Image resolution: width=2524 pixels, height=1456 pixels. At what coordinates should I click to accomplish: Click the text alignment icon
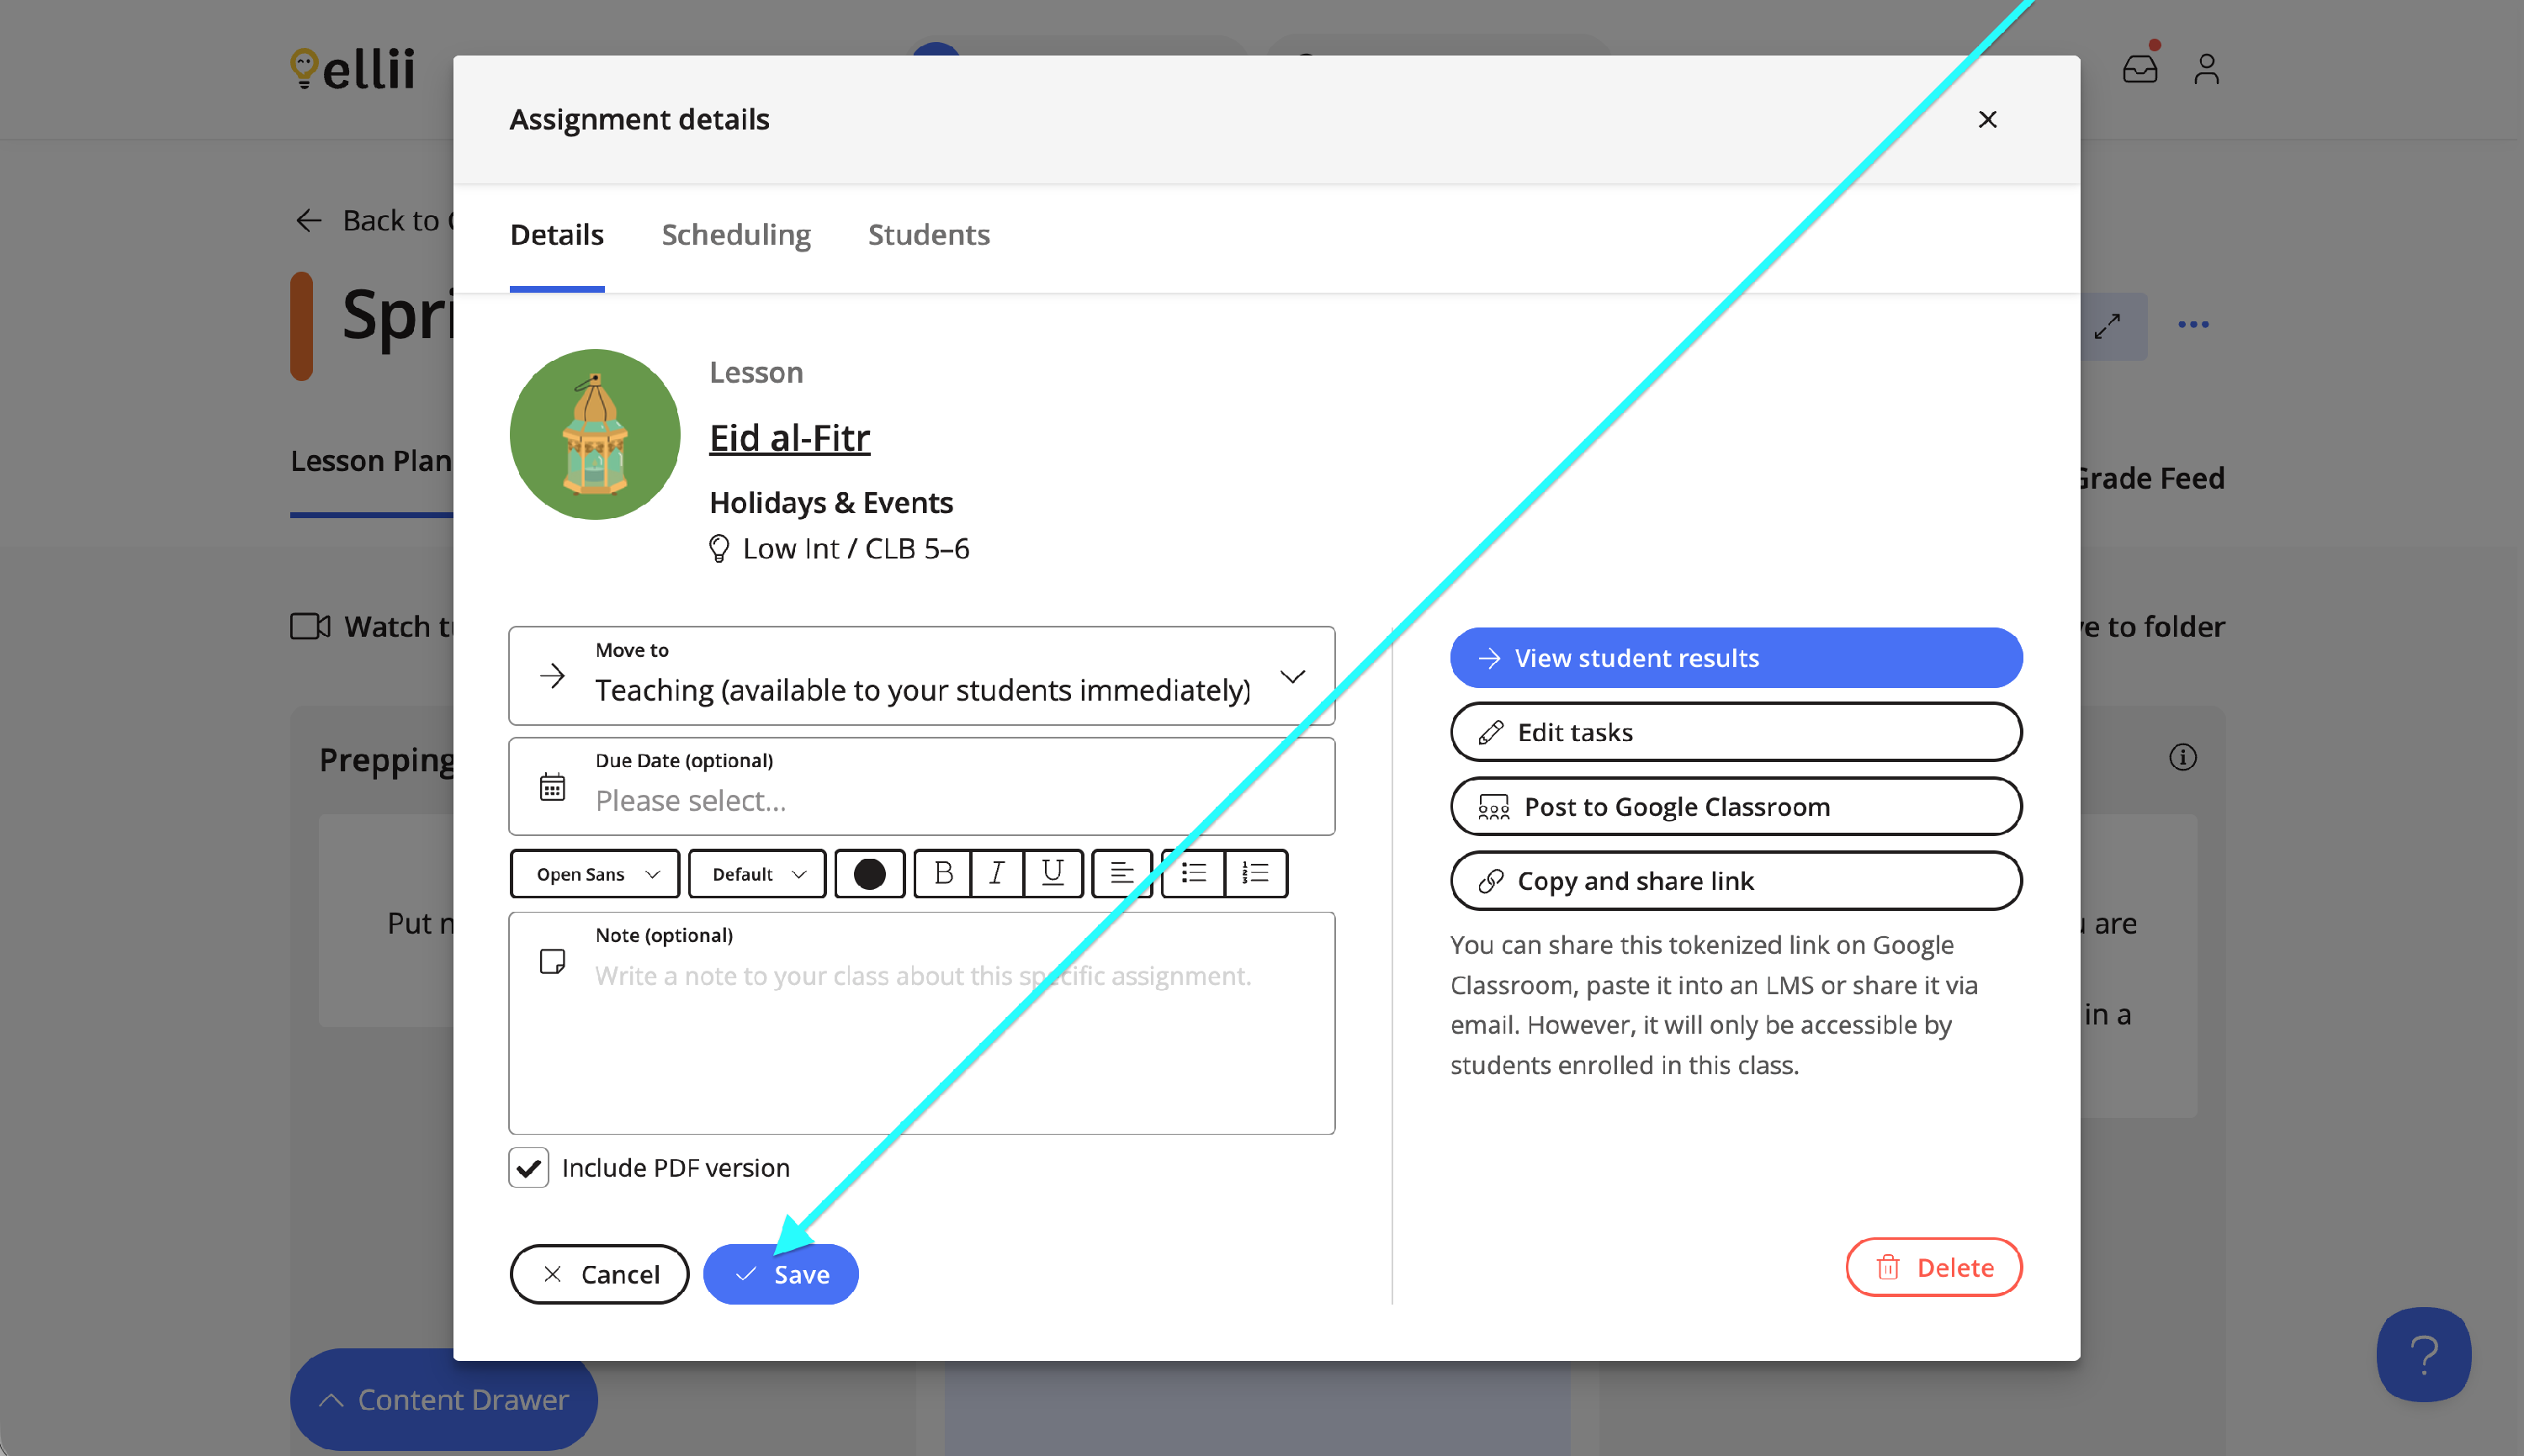pyautogui.click(x=1121, y=874)
